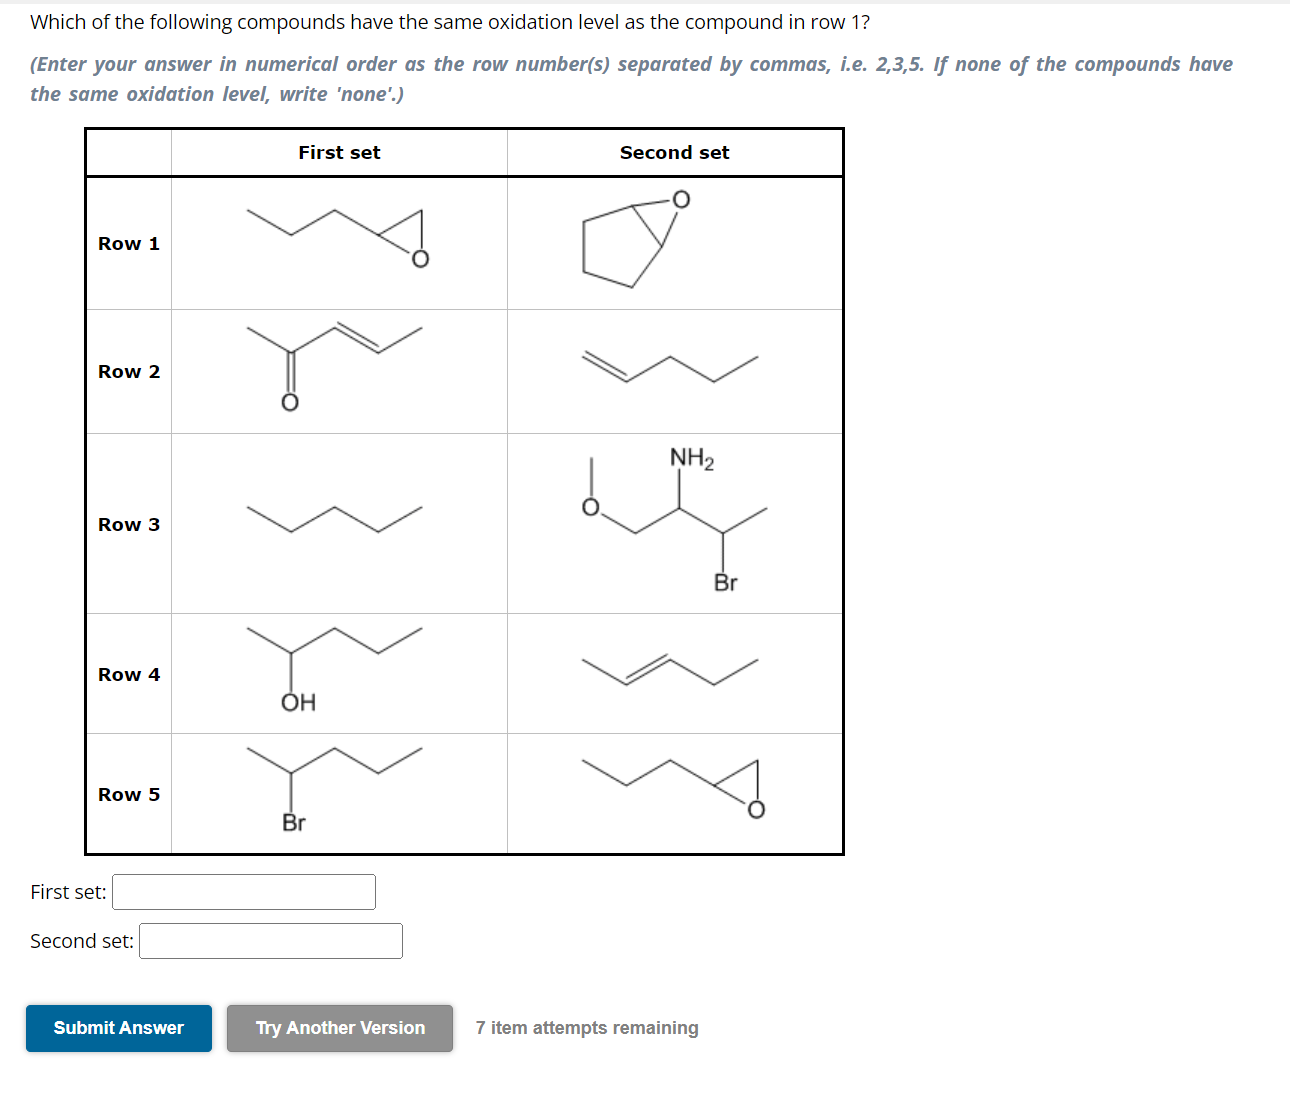Image resolution: width=1290 pixels, height=1101 pixels.
Task: Click the 7 item attempts remaining text
Action: [x=586, y=1027]
